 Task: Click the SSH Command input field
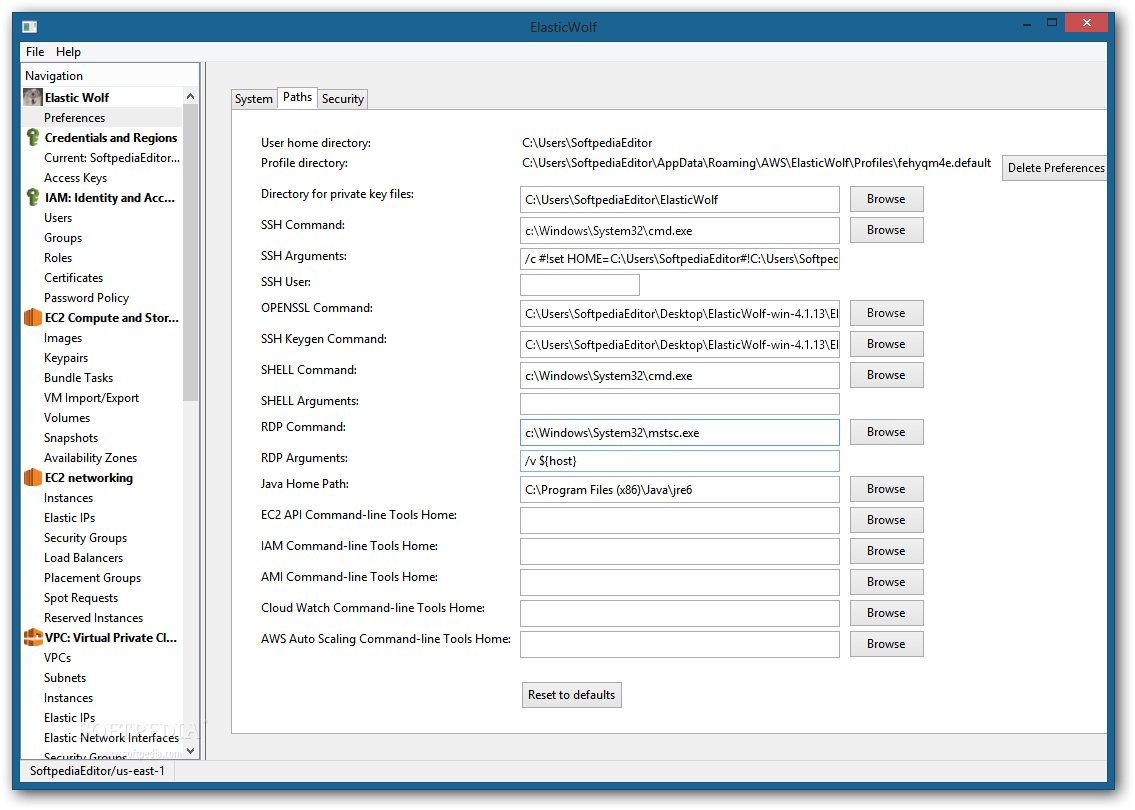680,231
